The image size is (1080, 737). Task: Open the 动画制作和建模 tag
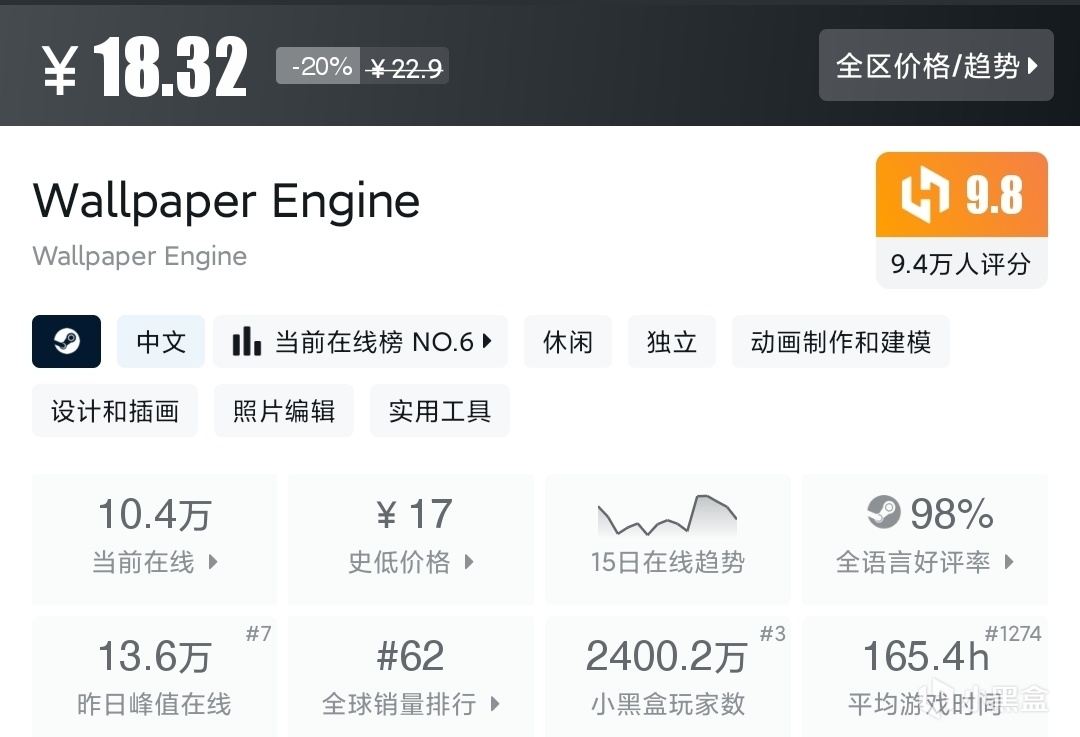841,342
